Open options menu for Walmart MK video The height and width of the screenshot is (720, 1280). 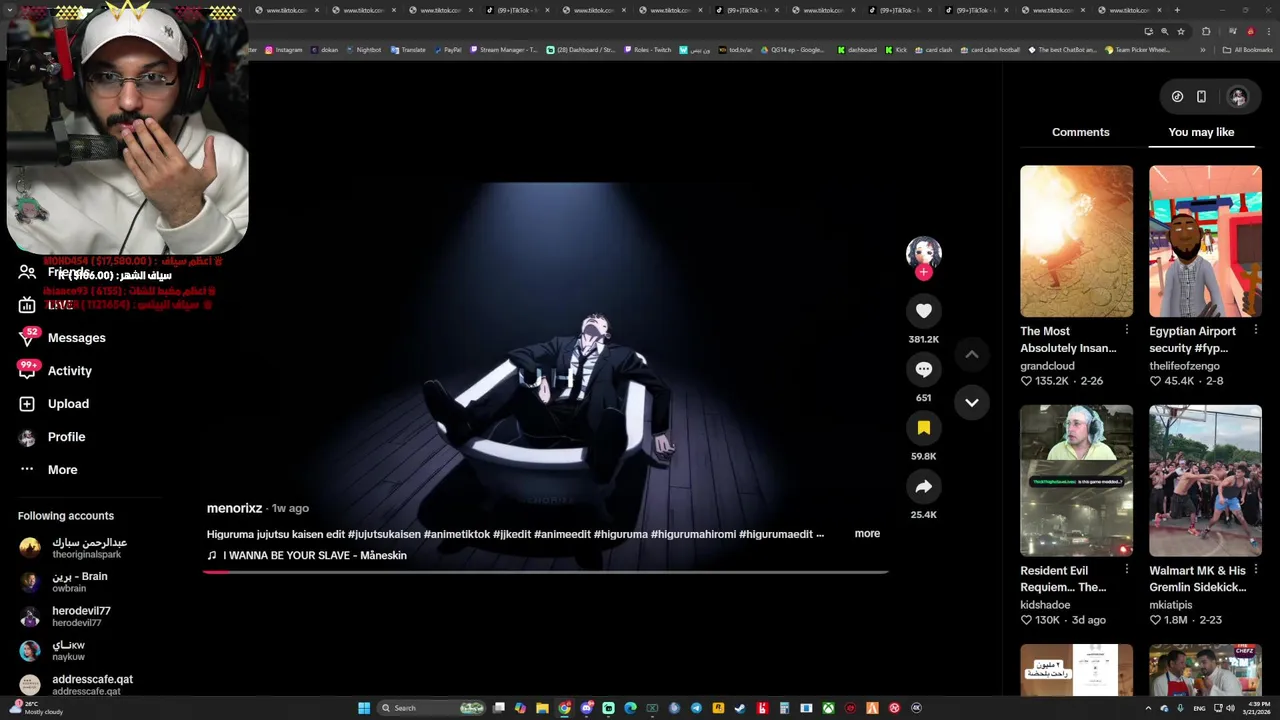tap(1256, 569)
